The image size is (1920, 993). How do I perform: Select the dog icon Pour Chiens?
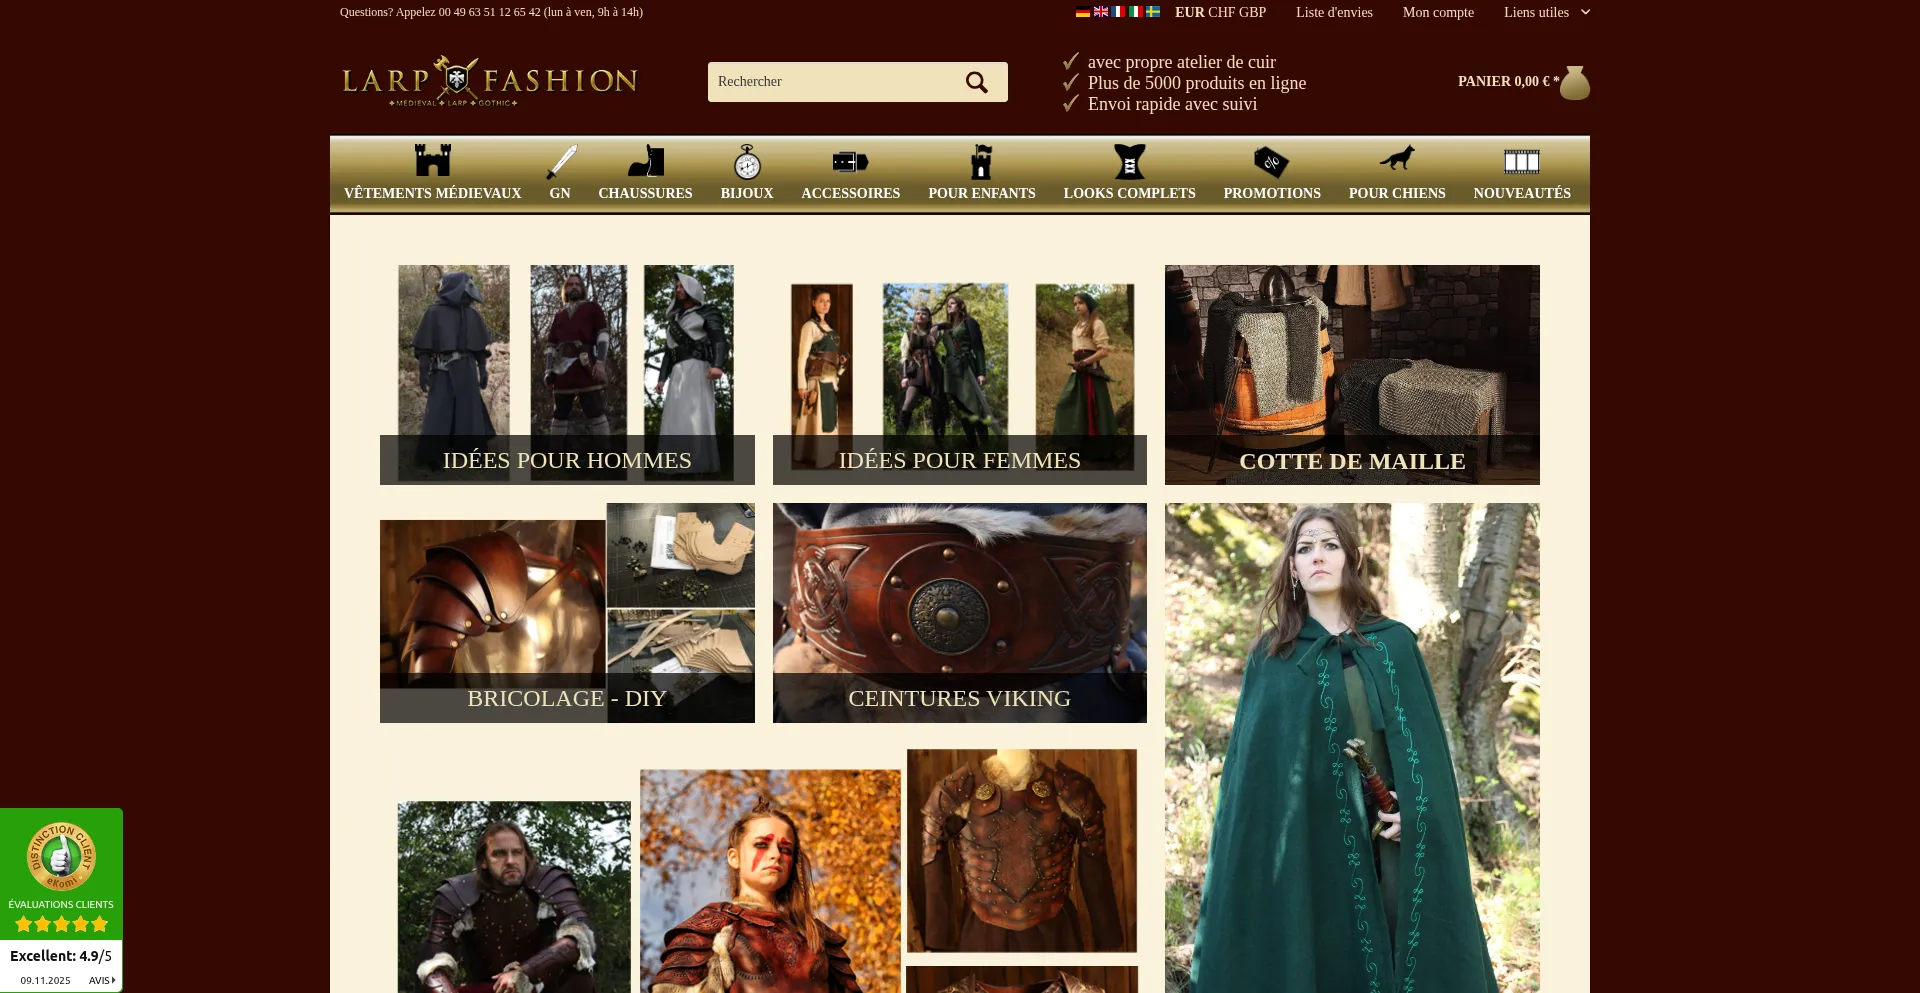1396,160
